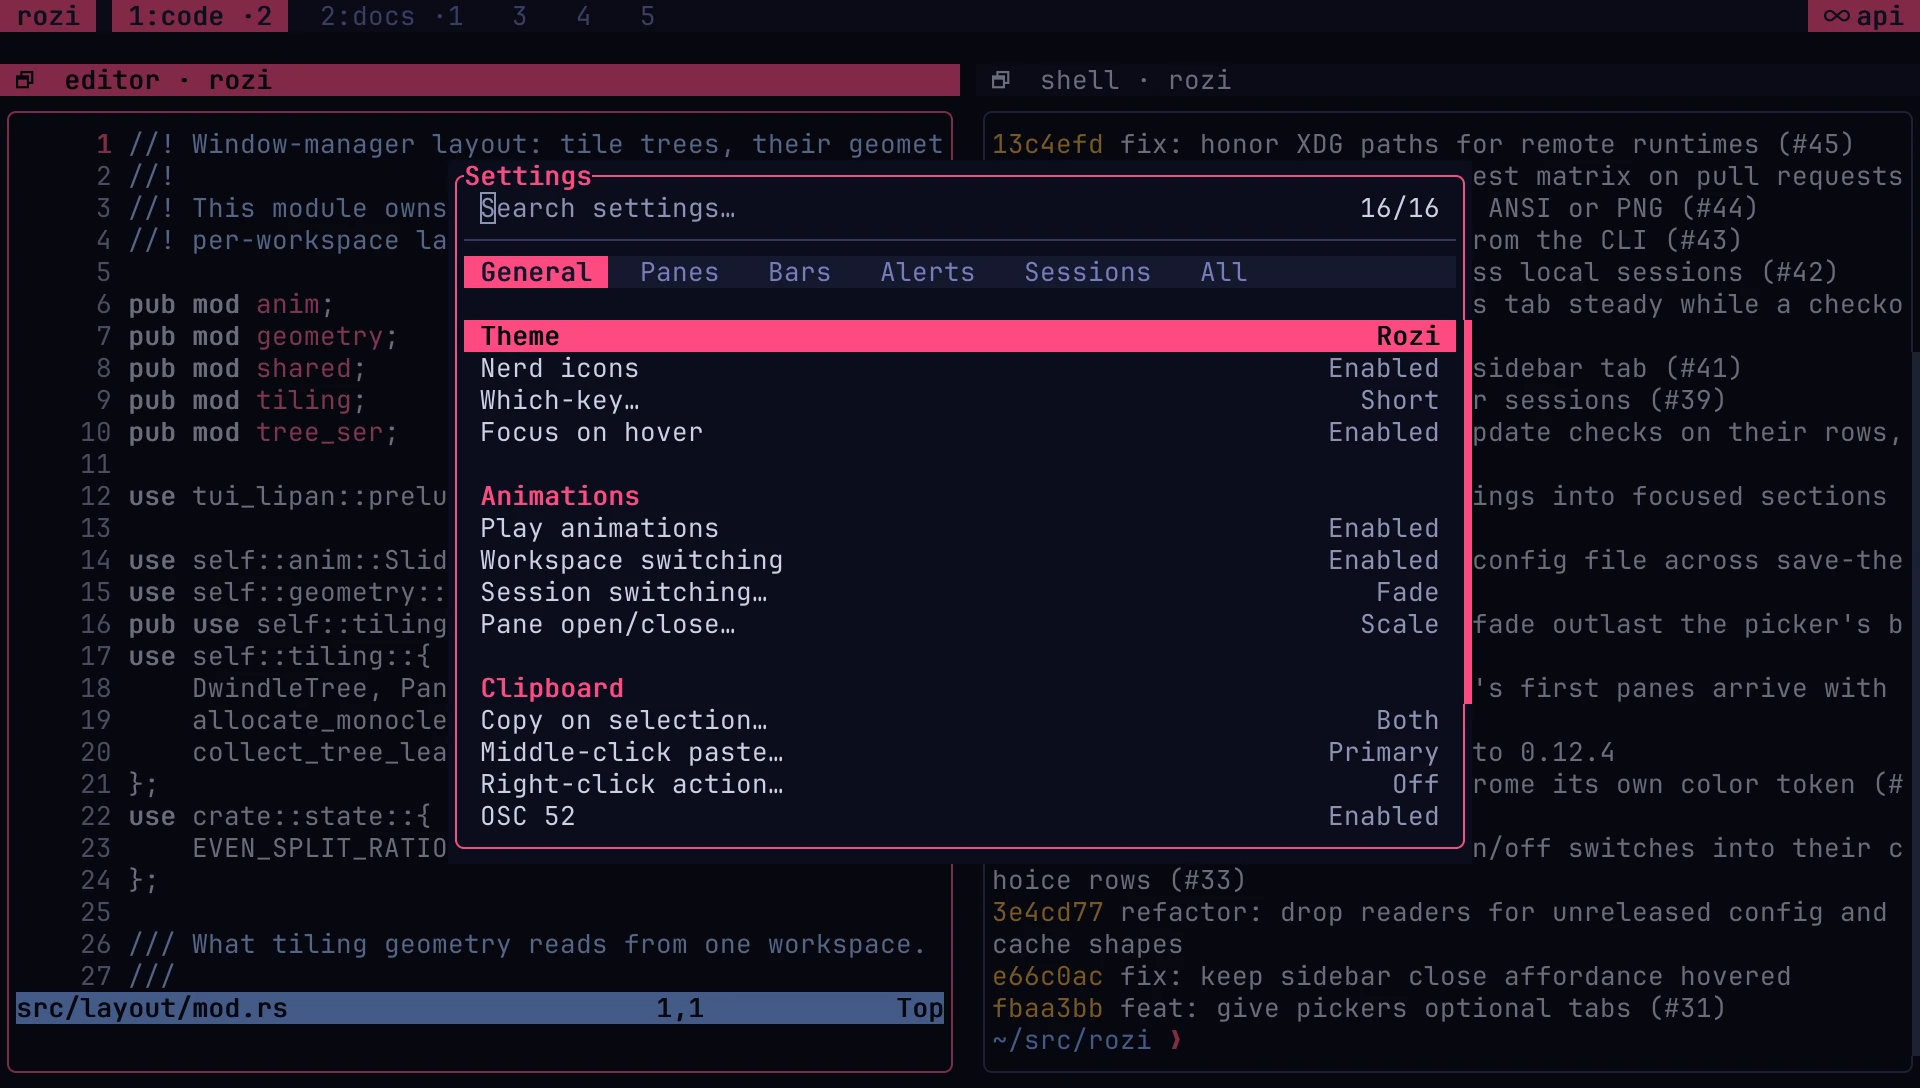Toggle the Play animations setting
This screenshot has width=1920, height=1088.
[960, 528]
